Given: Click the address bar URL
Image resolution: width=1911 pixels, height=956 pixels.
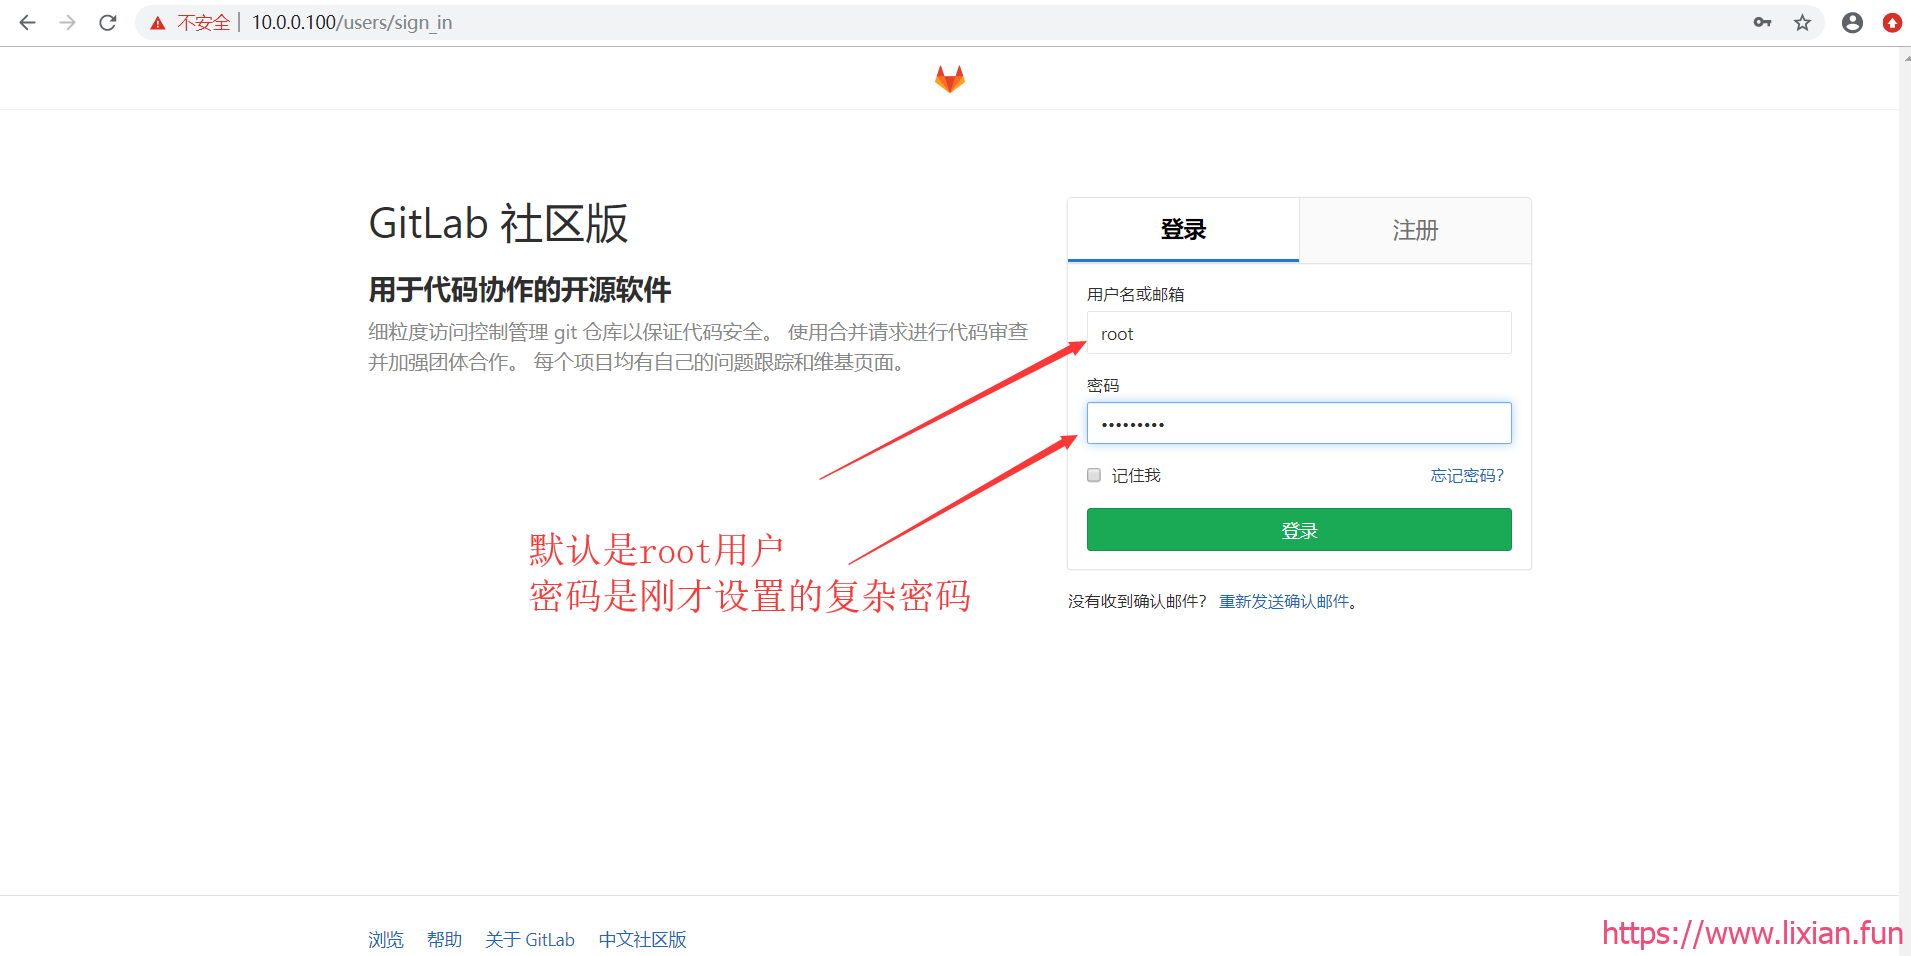Looking at the screenshot, I should [x=352, y=22].
